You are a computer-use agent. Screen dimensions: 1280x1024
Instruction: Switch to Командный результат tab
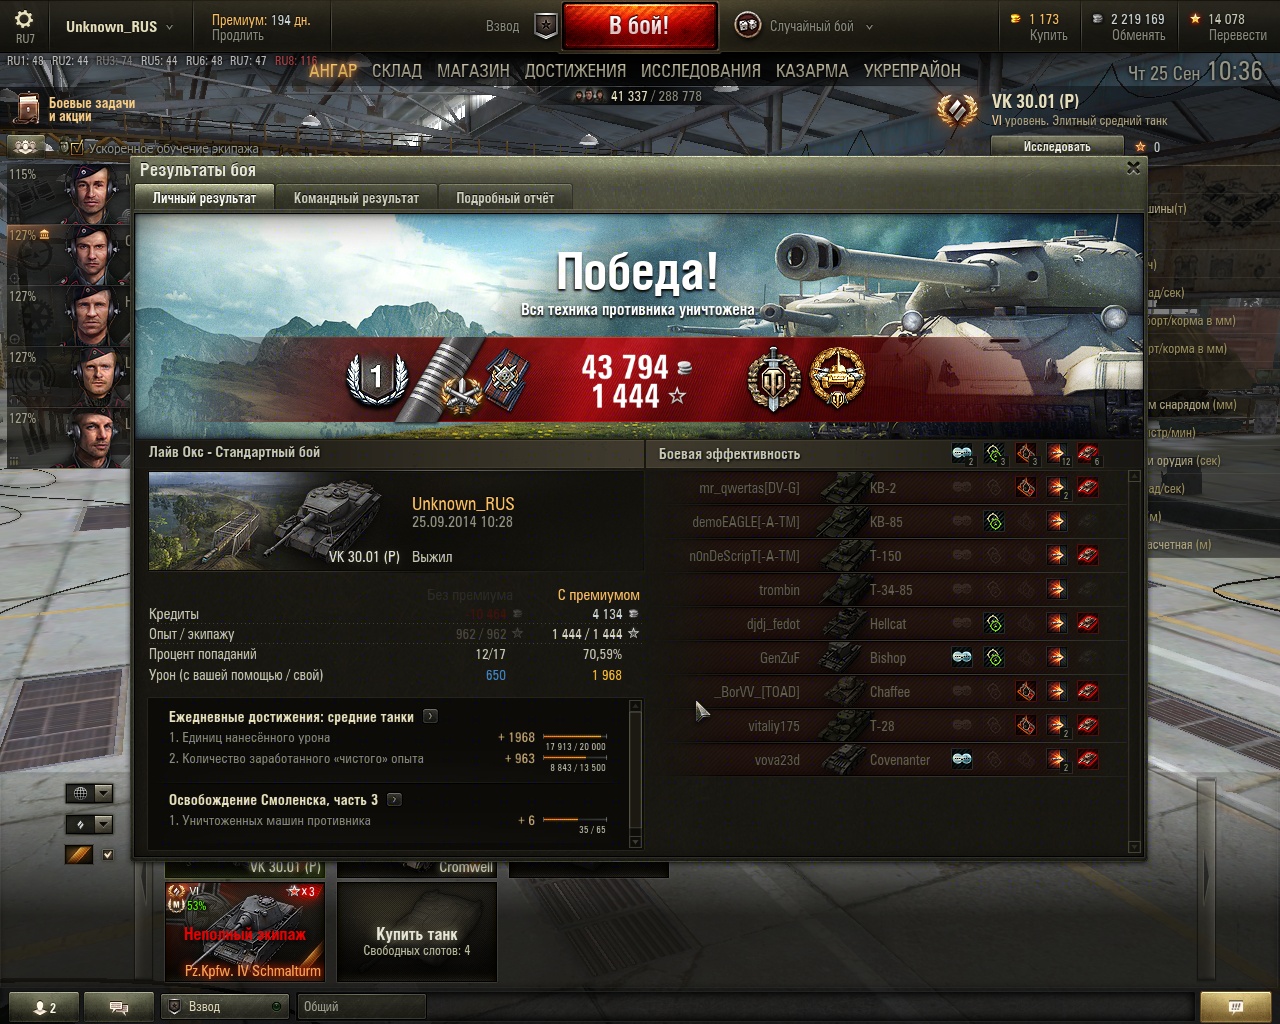(356, 198)
